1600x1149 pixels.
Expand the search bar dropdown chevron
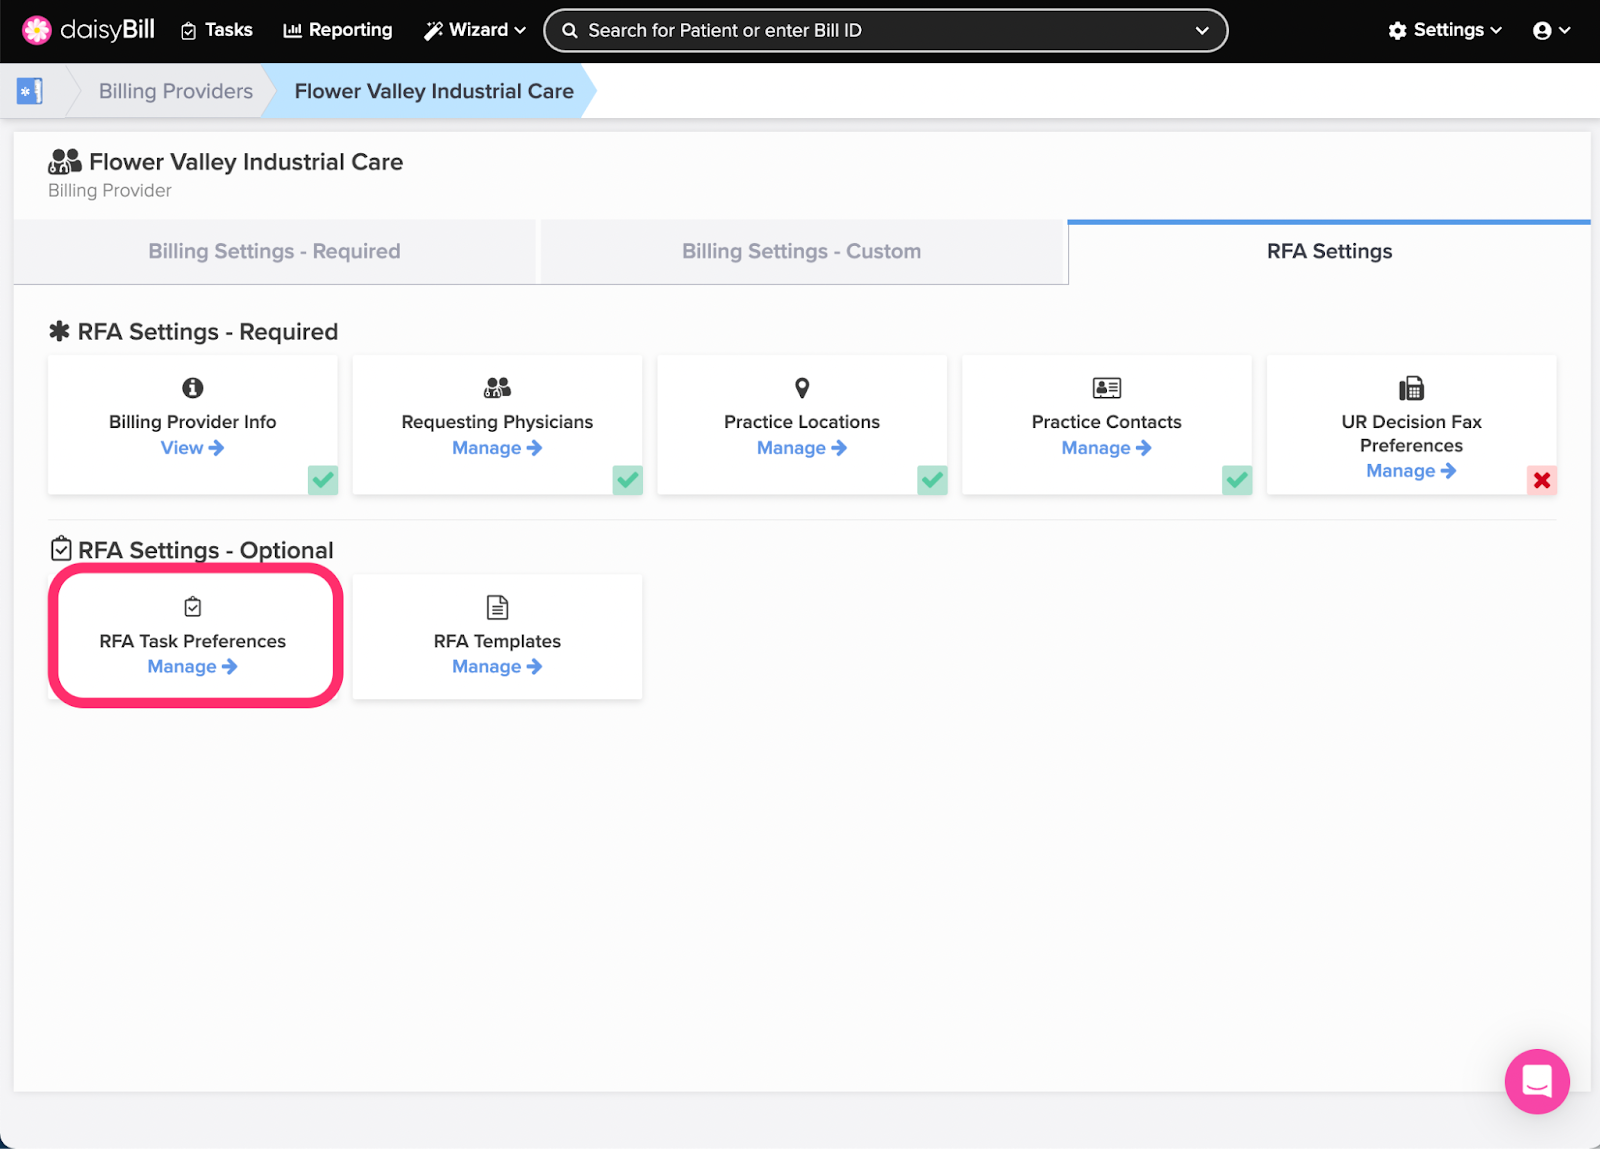(x=1202, y=31)
